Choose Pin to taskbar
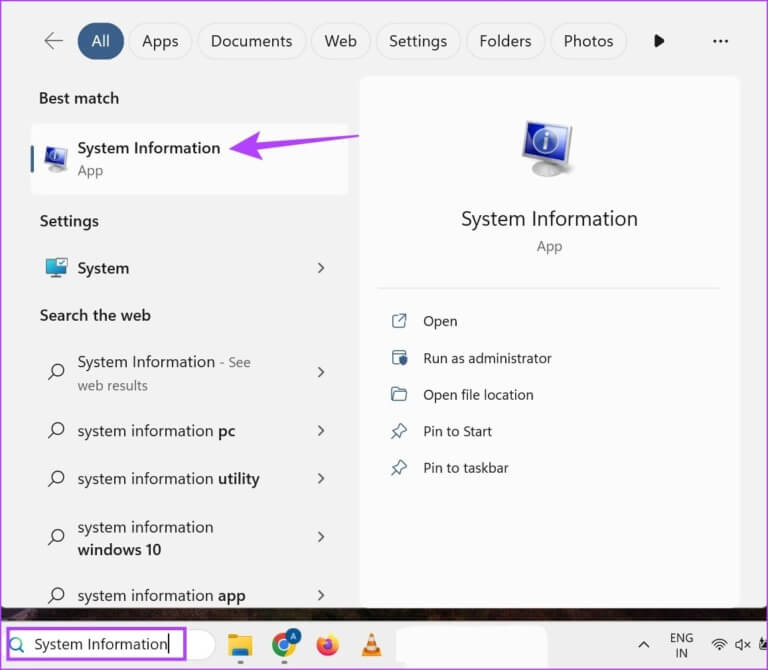768x670 pixels. pyautogui.click(x=465, y=468)
